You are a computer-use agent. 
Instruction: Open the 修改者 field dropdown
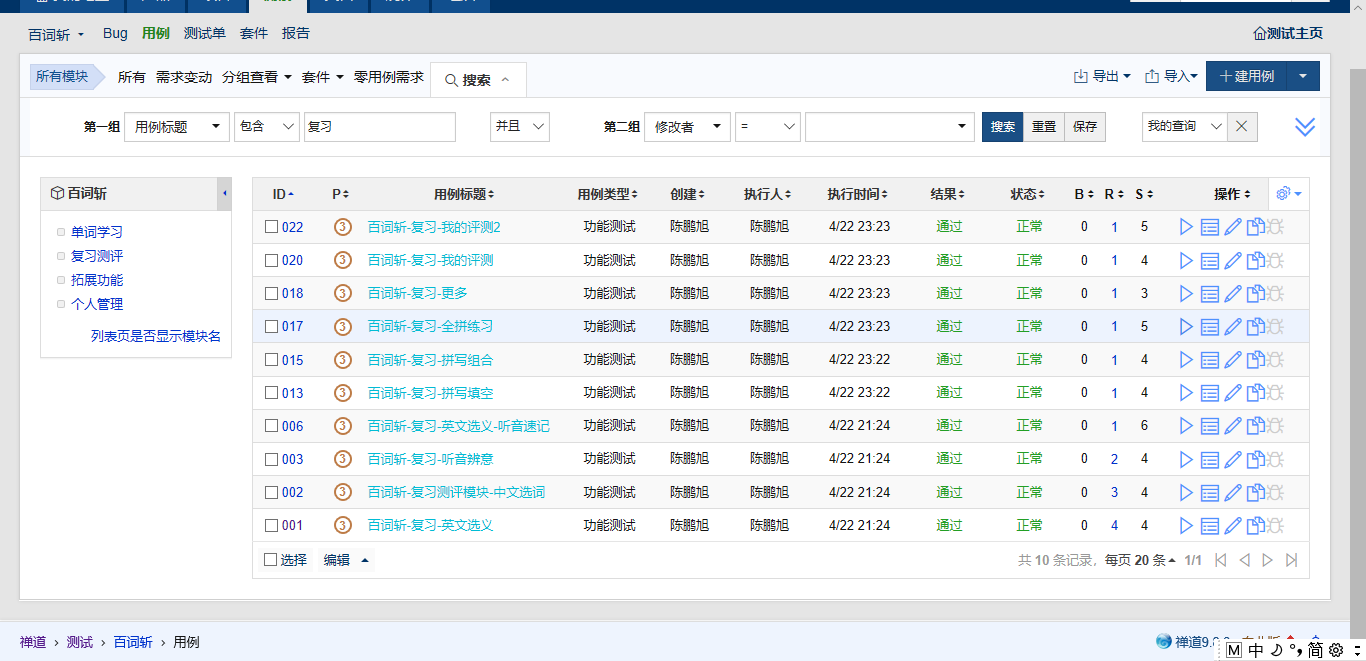(x=687, y=127)
